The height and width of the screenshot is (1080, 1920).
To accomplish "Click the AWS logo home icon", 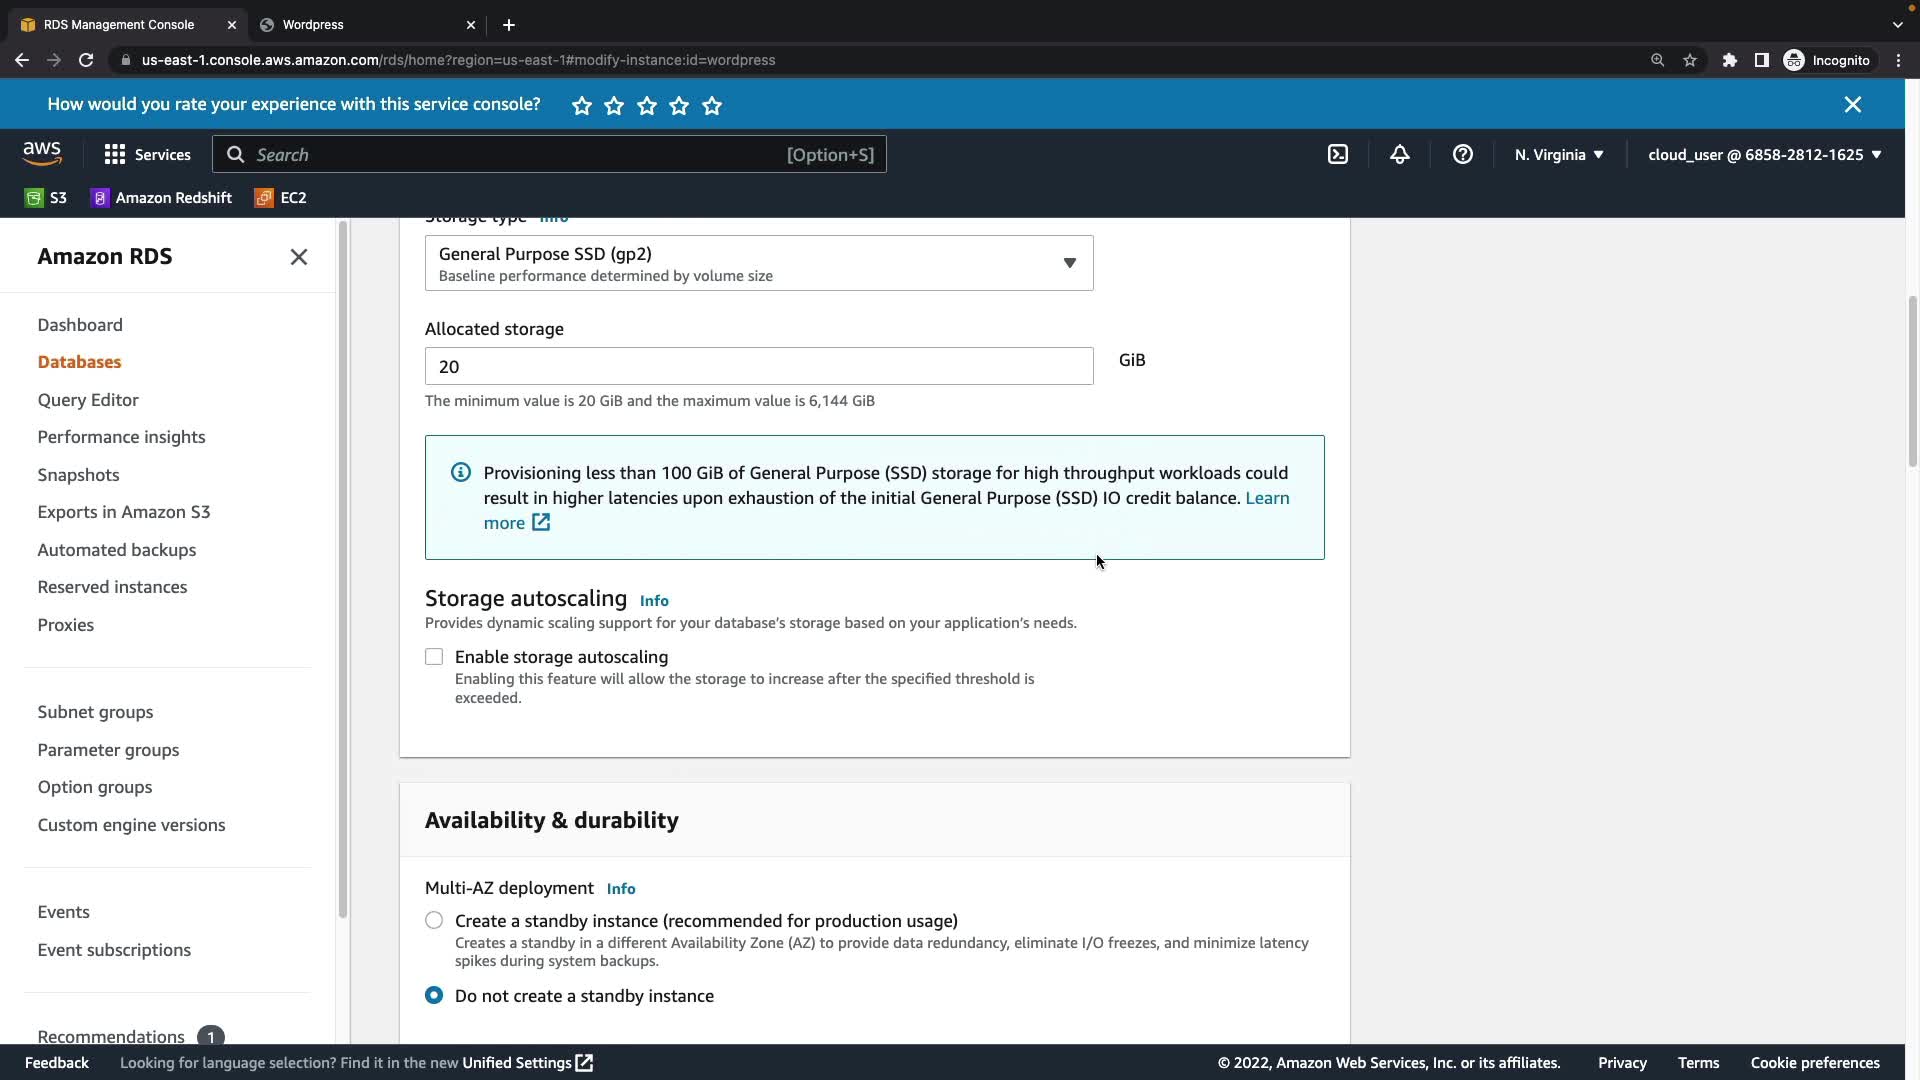I will tap(42, 153).
